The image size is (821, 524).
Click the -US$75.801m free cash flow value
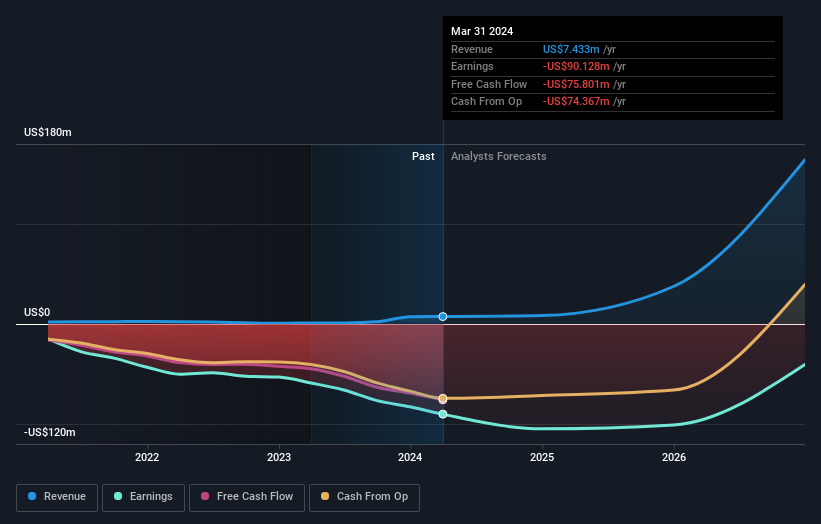(576, 84)
